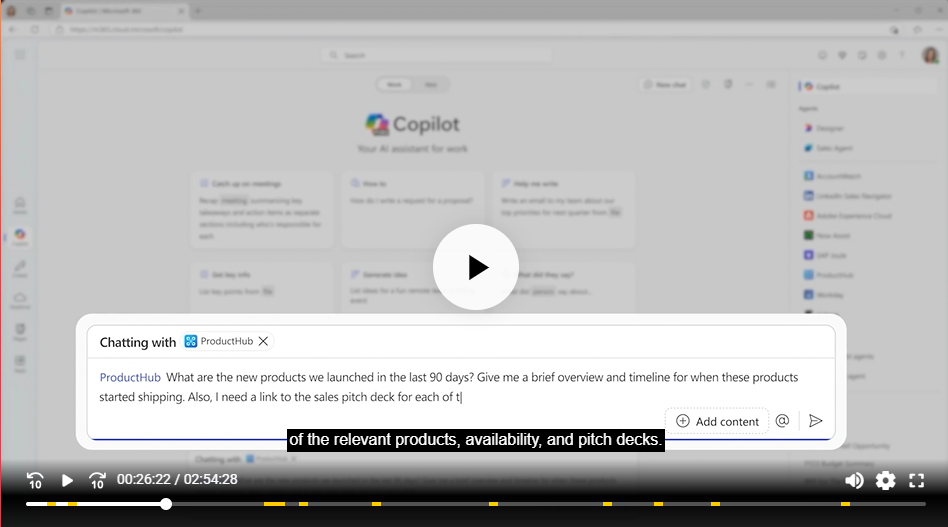The image size is (948, 527).
Task: Click the user profile avatar
Action: coord(930,55)
